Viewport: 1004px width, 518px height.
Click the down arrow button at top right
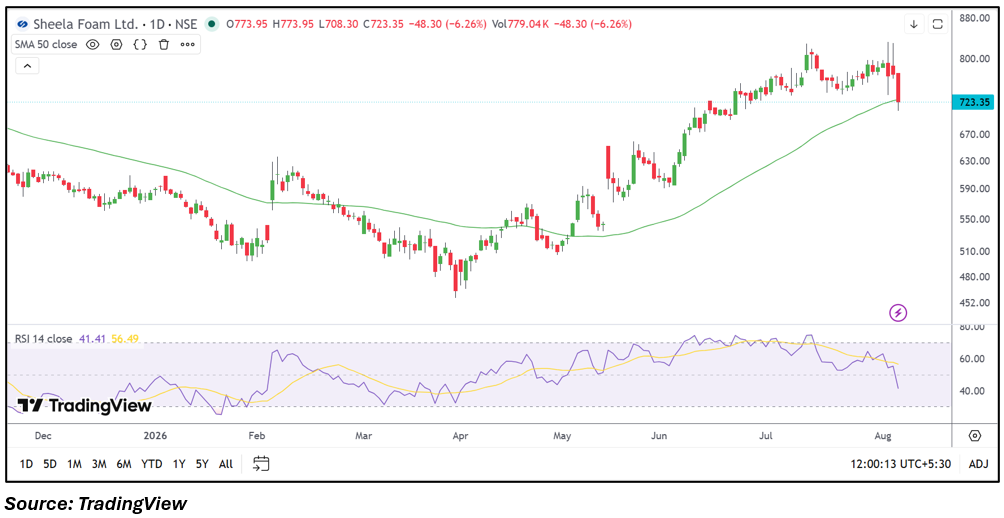coord(914,24)
